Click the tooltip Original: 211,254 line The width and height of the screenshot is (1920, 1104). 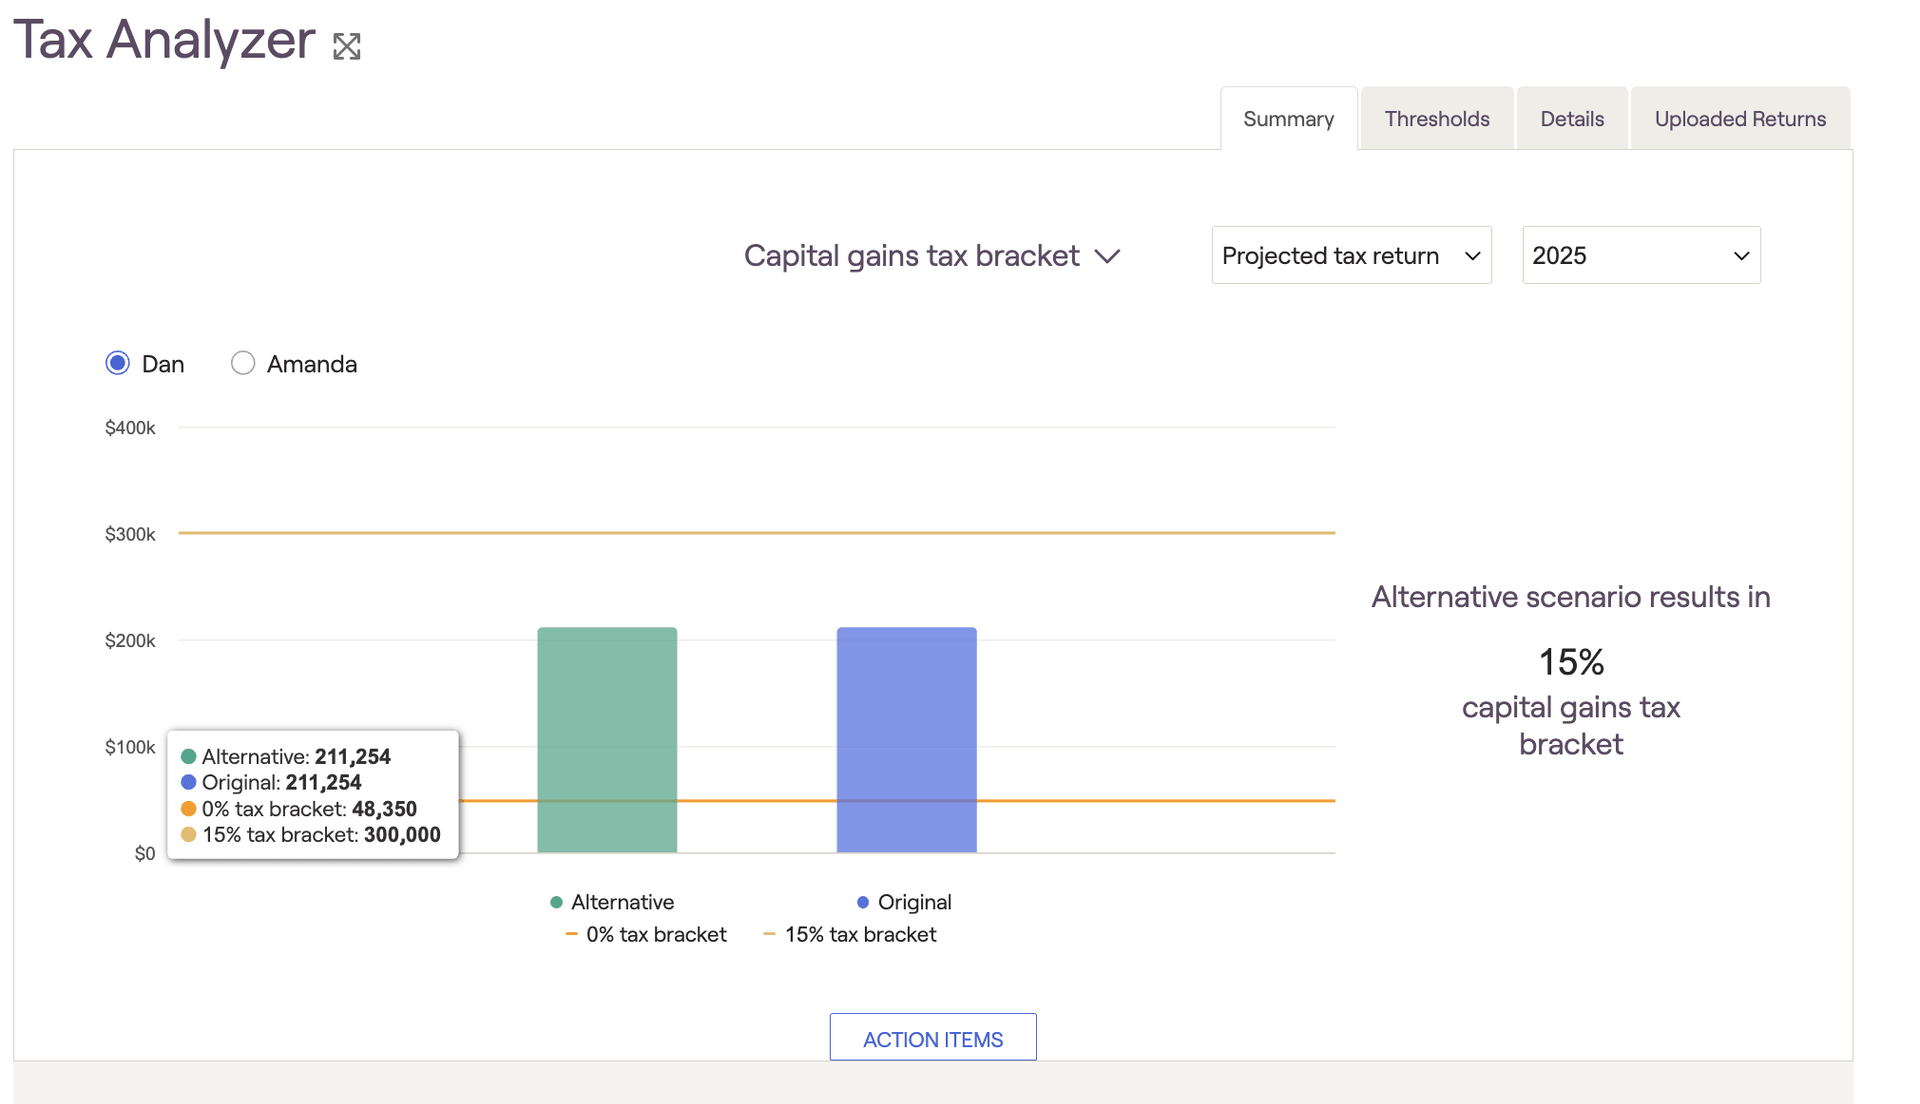(x=271, y=783)
